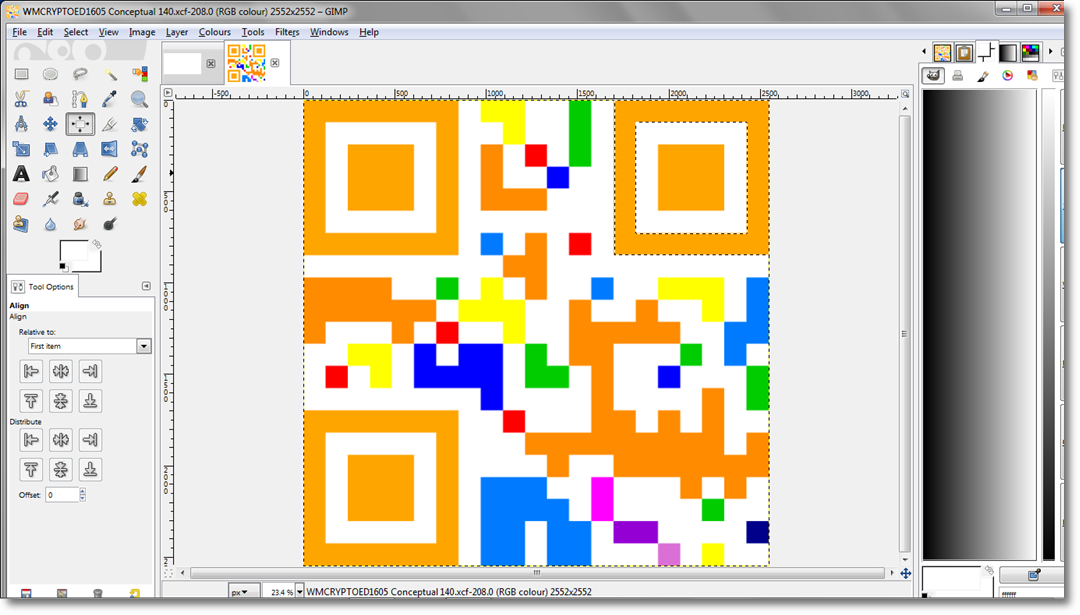Select the Paintbrush tool
1080x615 pixels.
(x=139, y=174)
